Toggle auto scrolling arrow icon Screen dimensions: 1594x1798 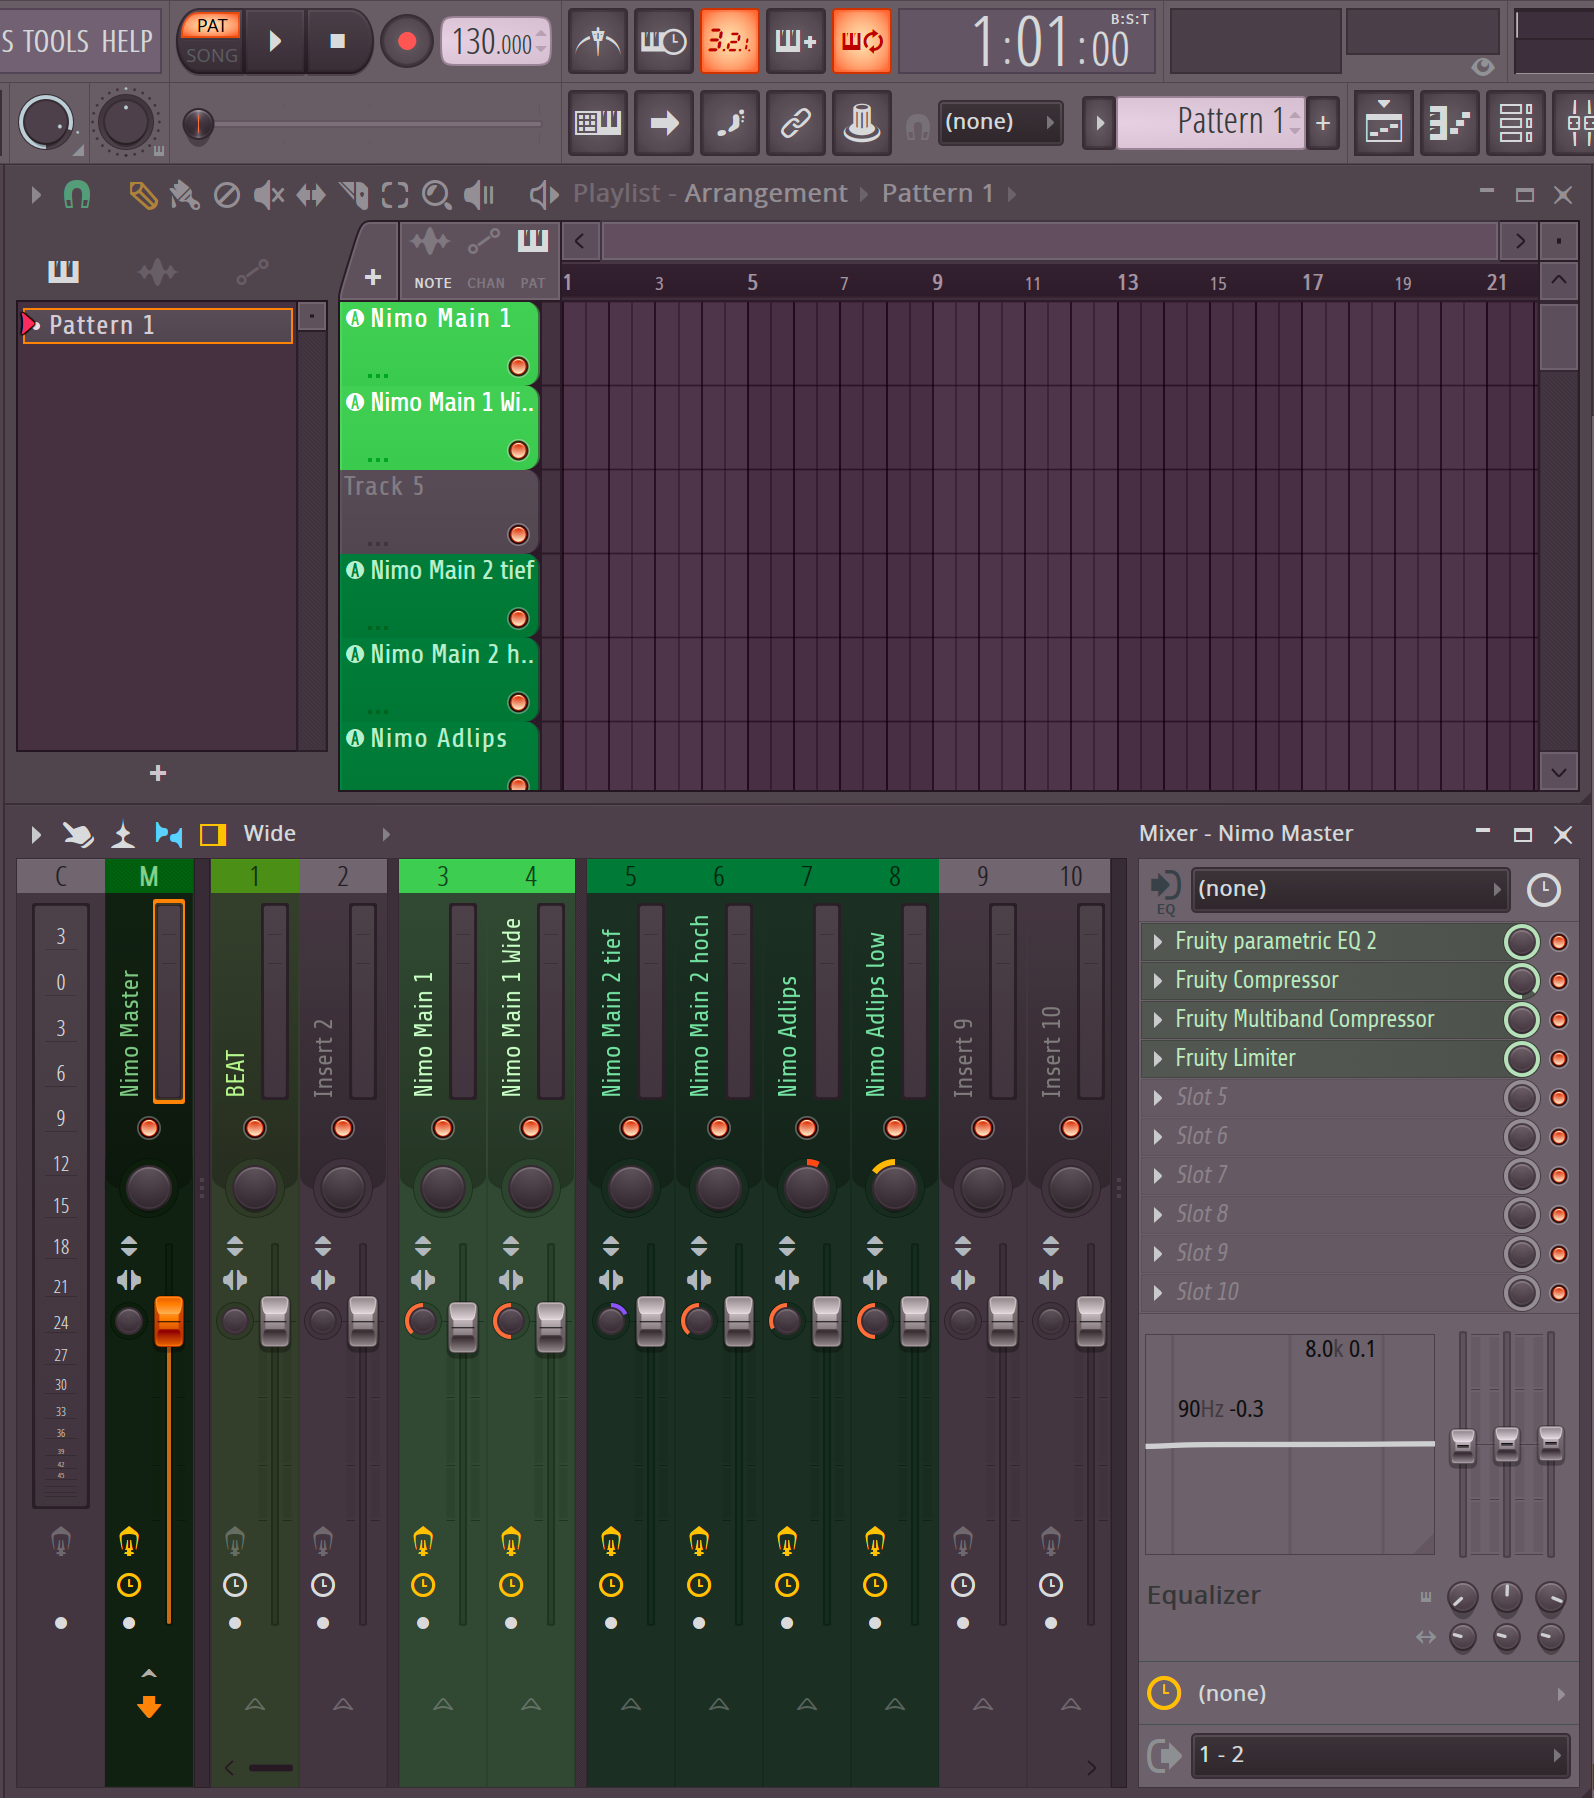664,123
